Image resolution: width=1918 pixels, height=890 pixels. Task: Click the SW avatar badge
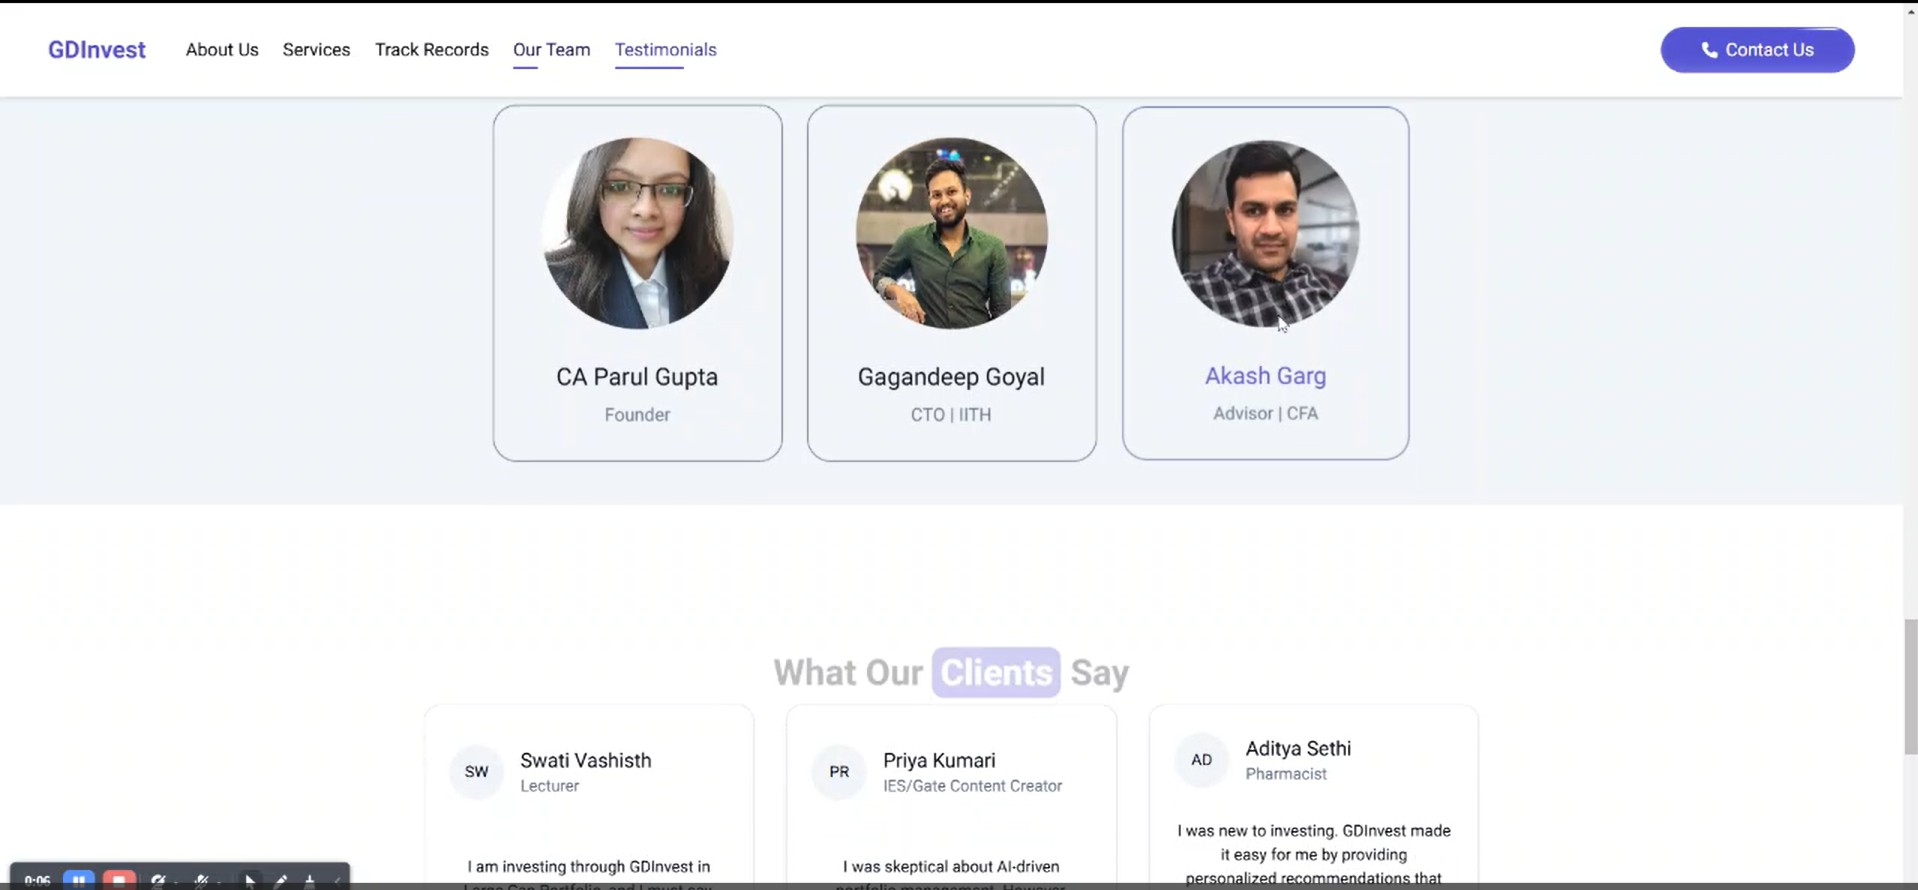(476, 772)
